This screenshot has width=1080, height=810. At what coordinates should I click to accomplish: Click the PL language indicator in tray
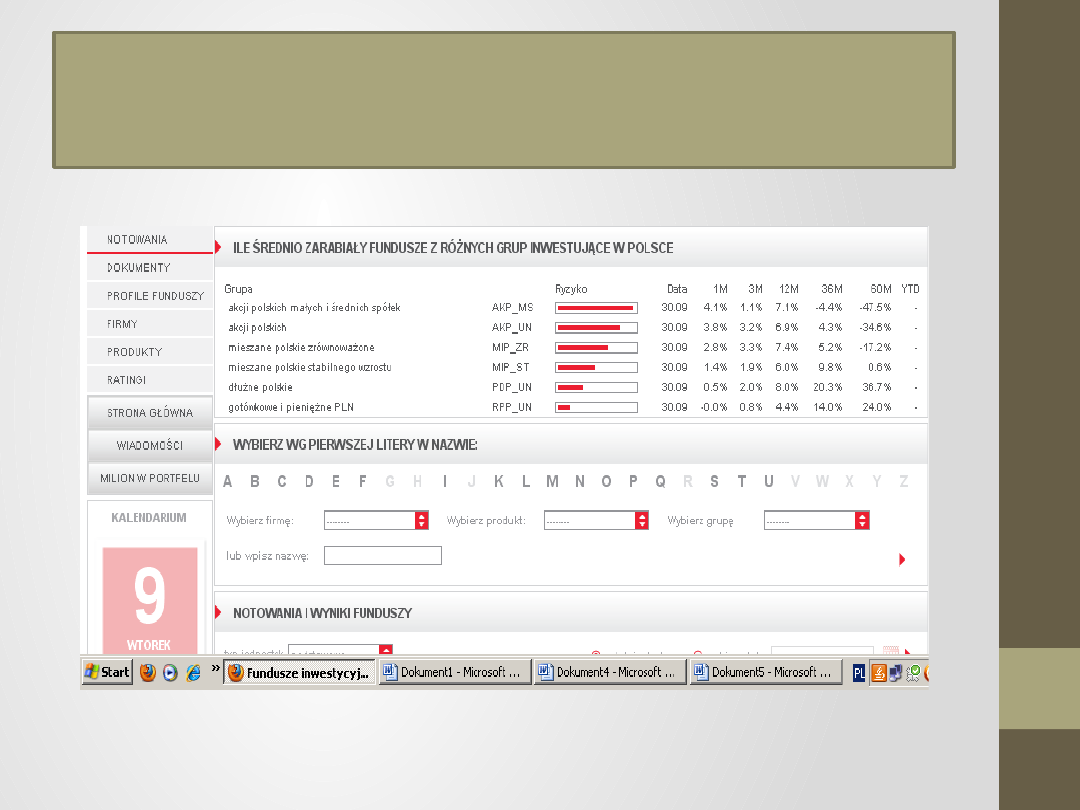coord(858,673)
